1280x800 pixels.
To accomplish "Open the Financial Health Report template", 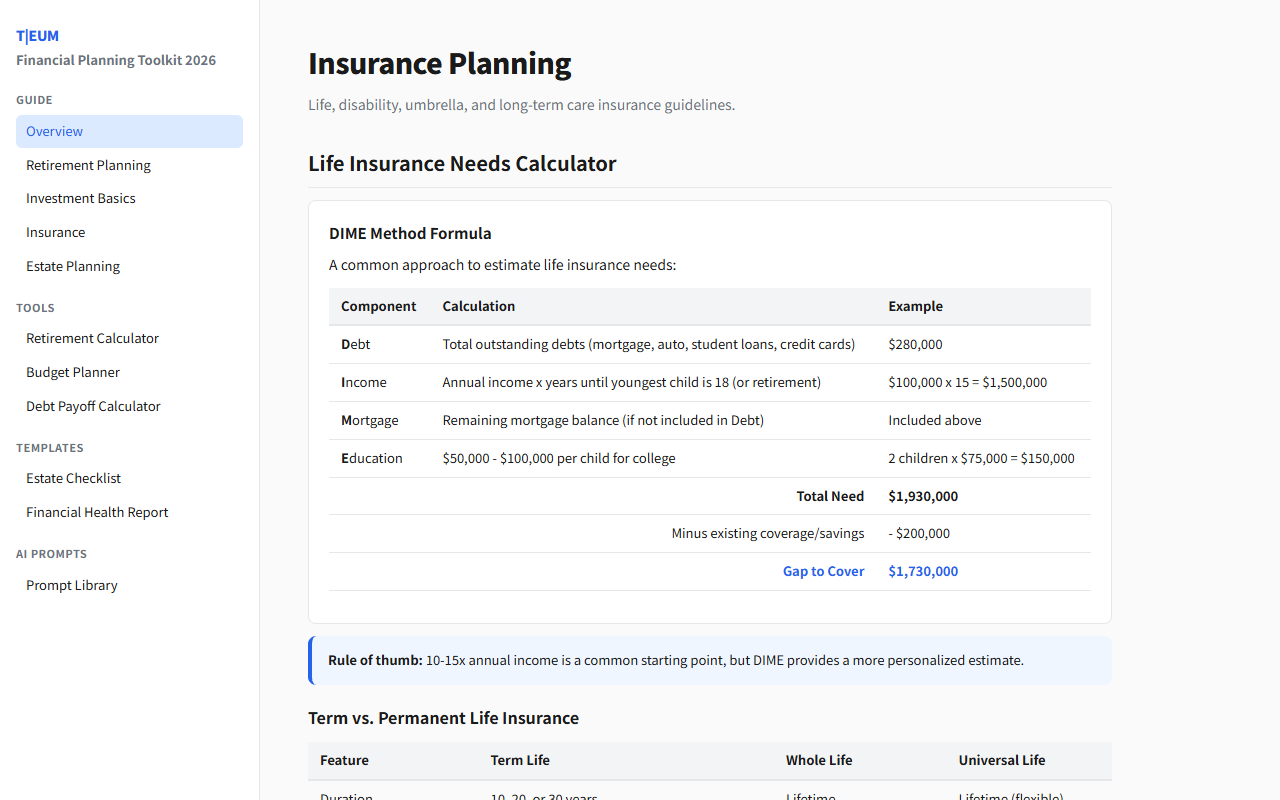I will pos(97,512).
